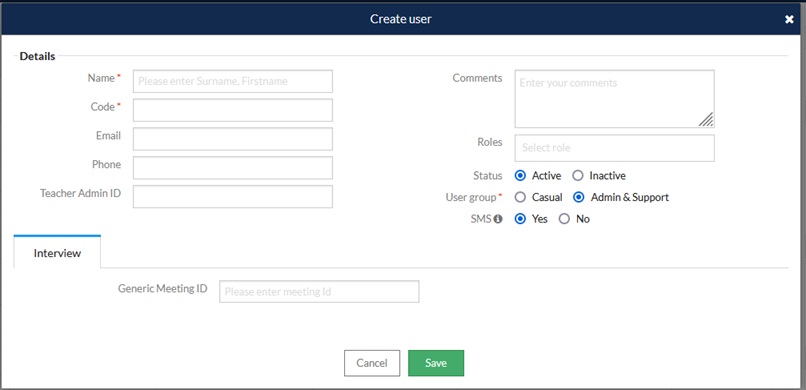Select the Inactive status radio button
The image size is (806, 390).
click(578, 176)
